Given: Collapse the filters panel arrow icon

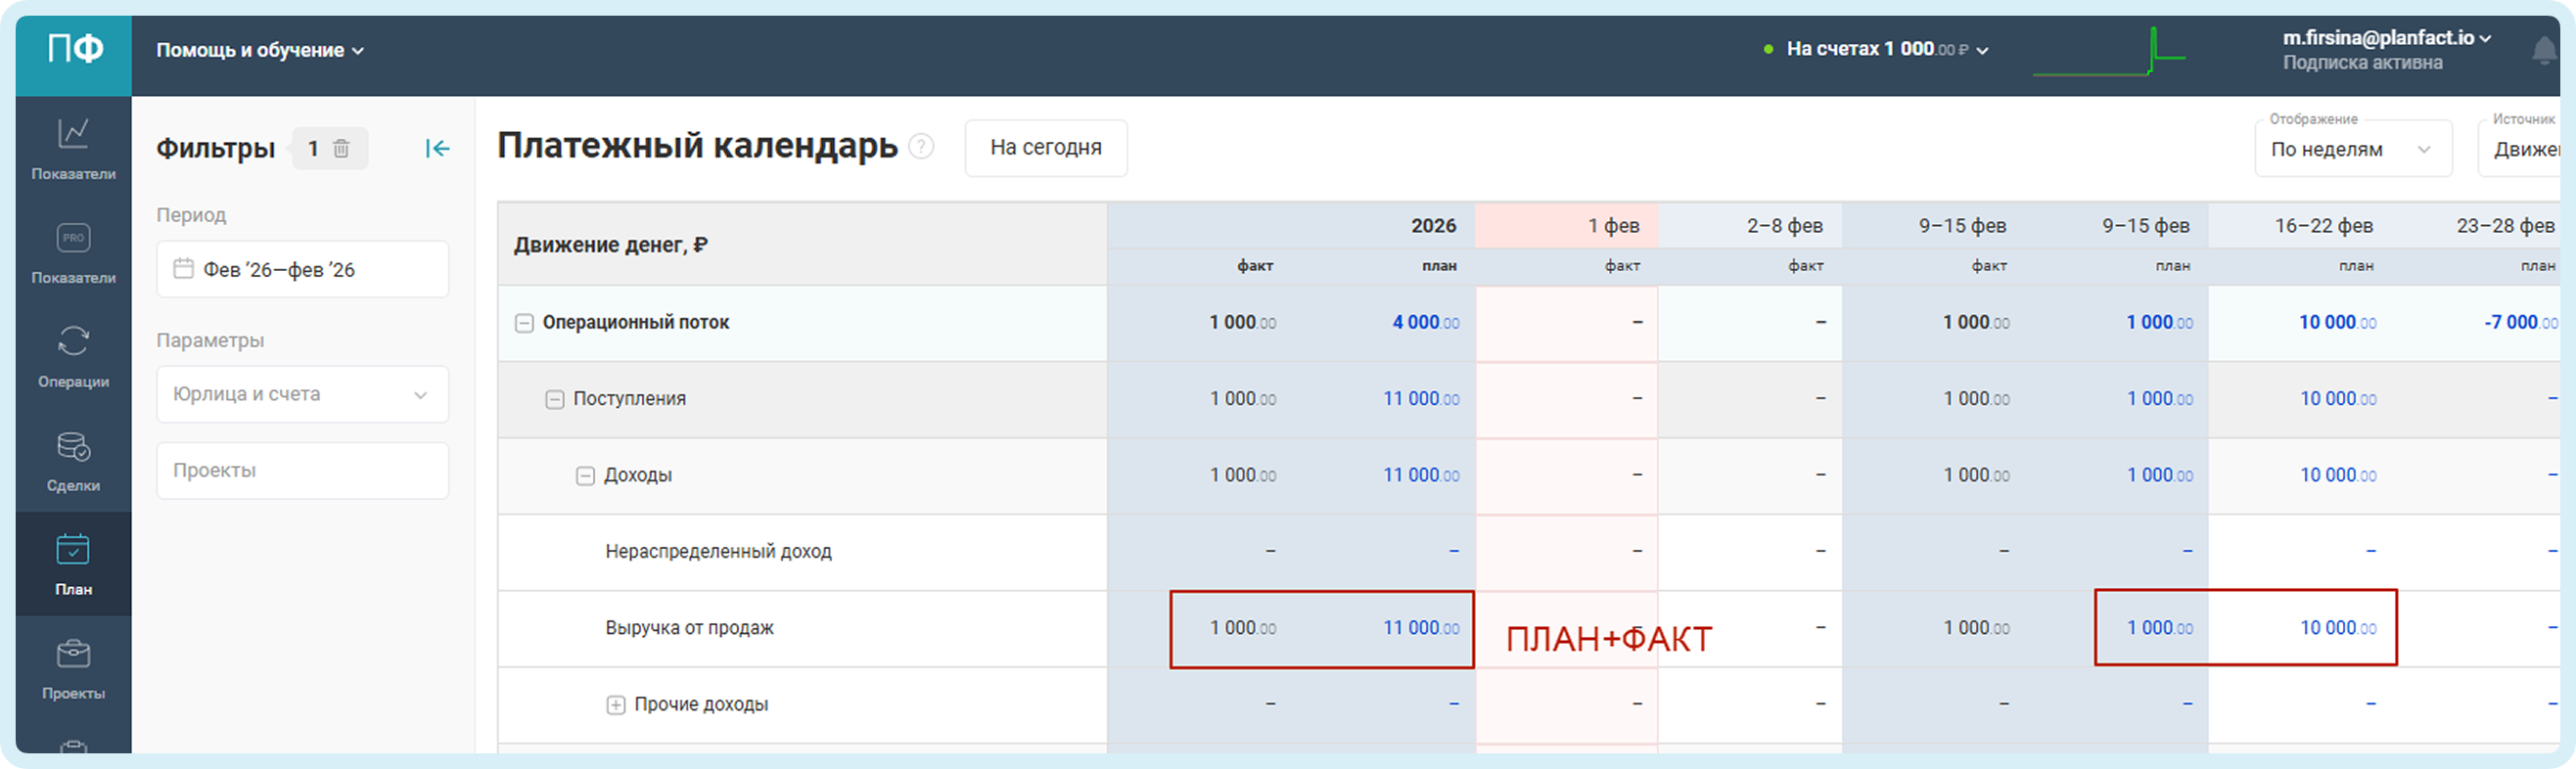Looking at the screenshot, I should point(437,149).
